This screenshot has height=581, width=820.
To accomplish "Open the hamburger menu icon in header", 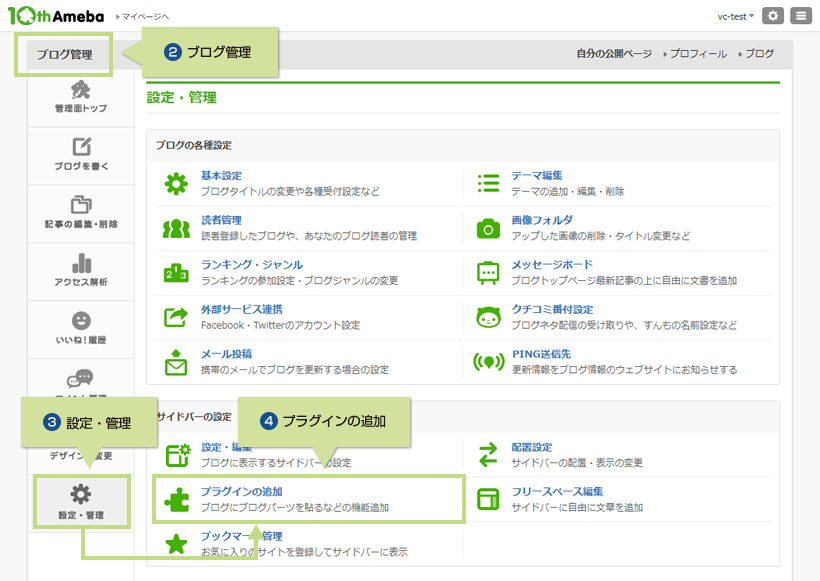I will tap(801, 16).
